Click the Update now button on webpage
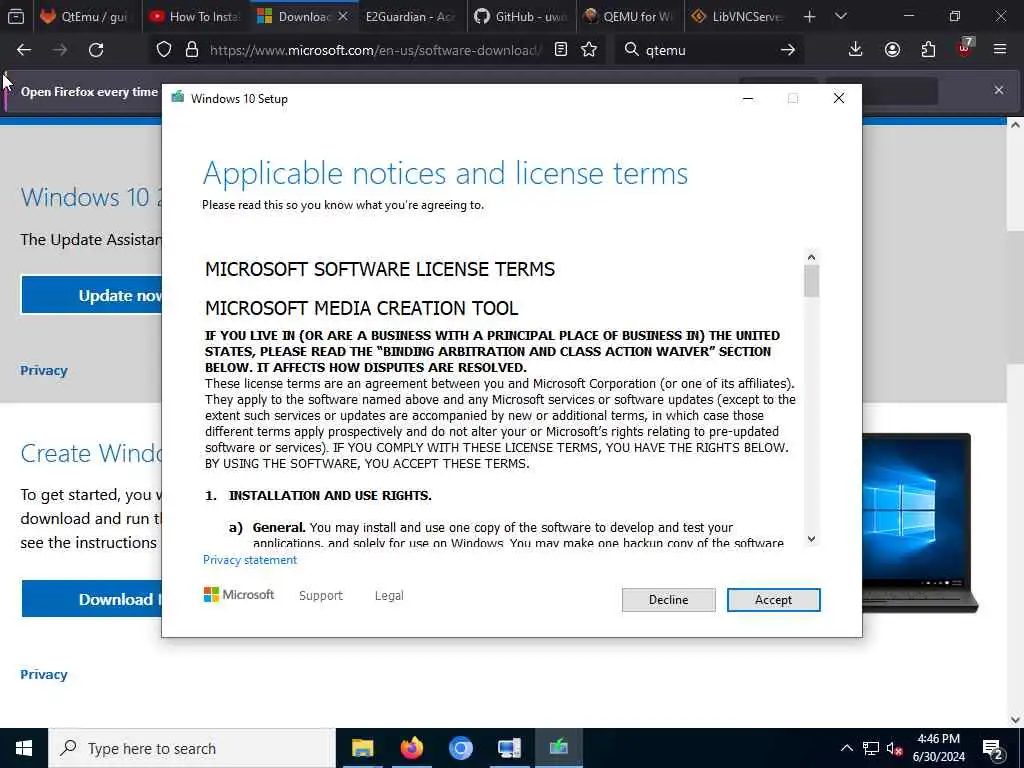The image size is (1024, 768). coord(91,295)
